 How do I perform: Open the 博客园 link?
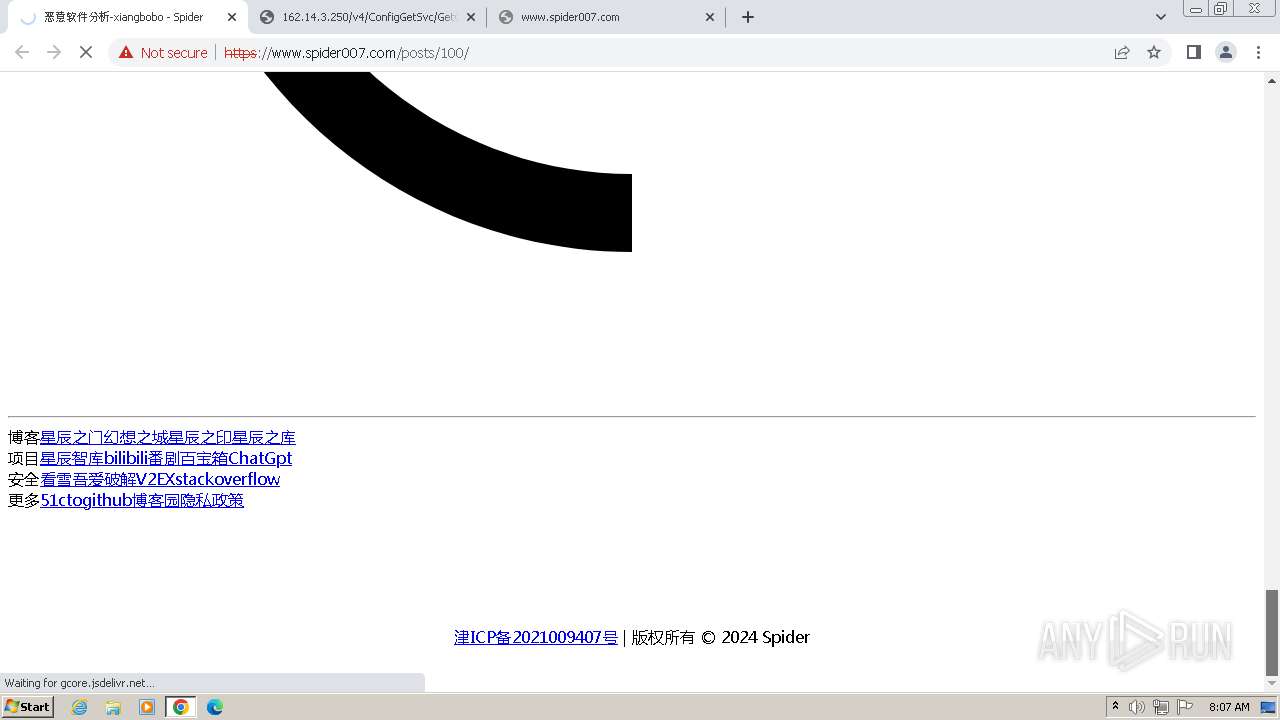156,500
